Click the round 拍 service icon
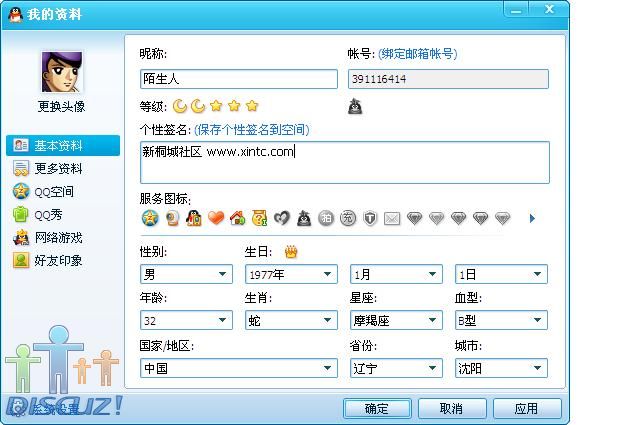Image resolution: width=640 pixels, height=425 pixels. (326, 218)
